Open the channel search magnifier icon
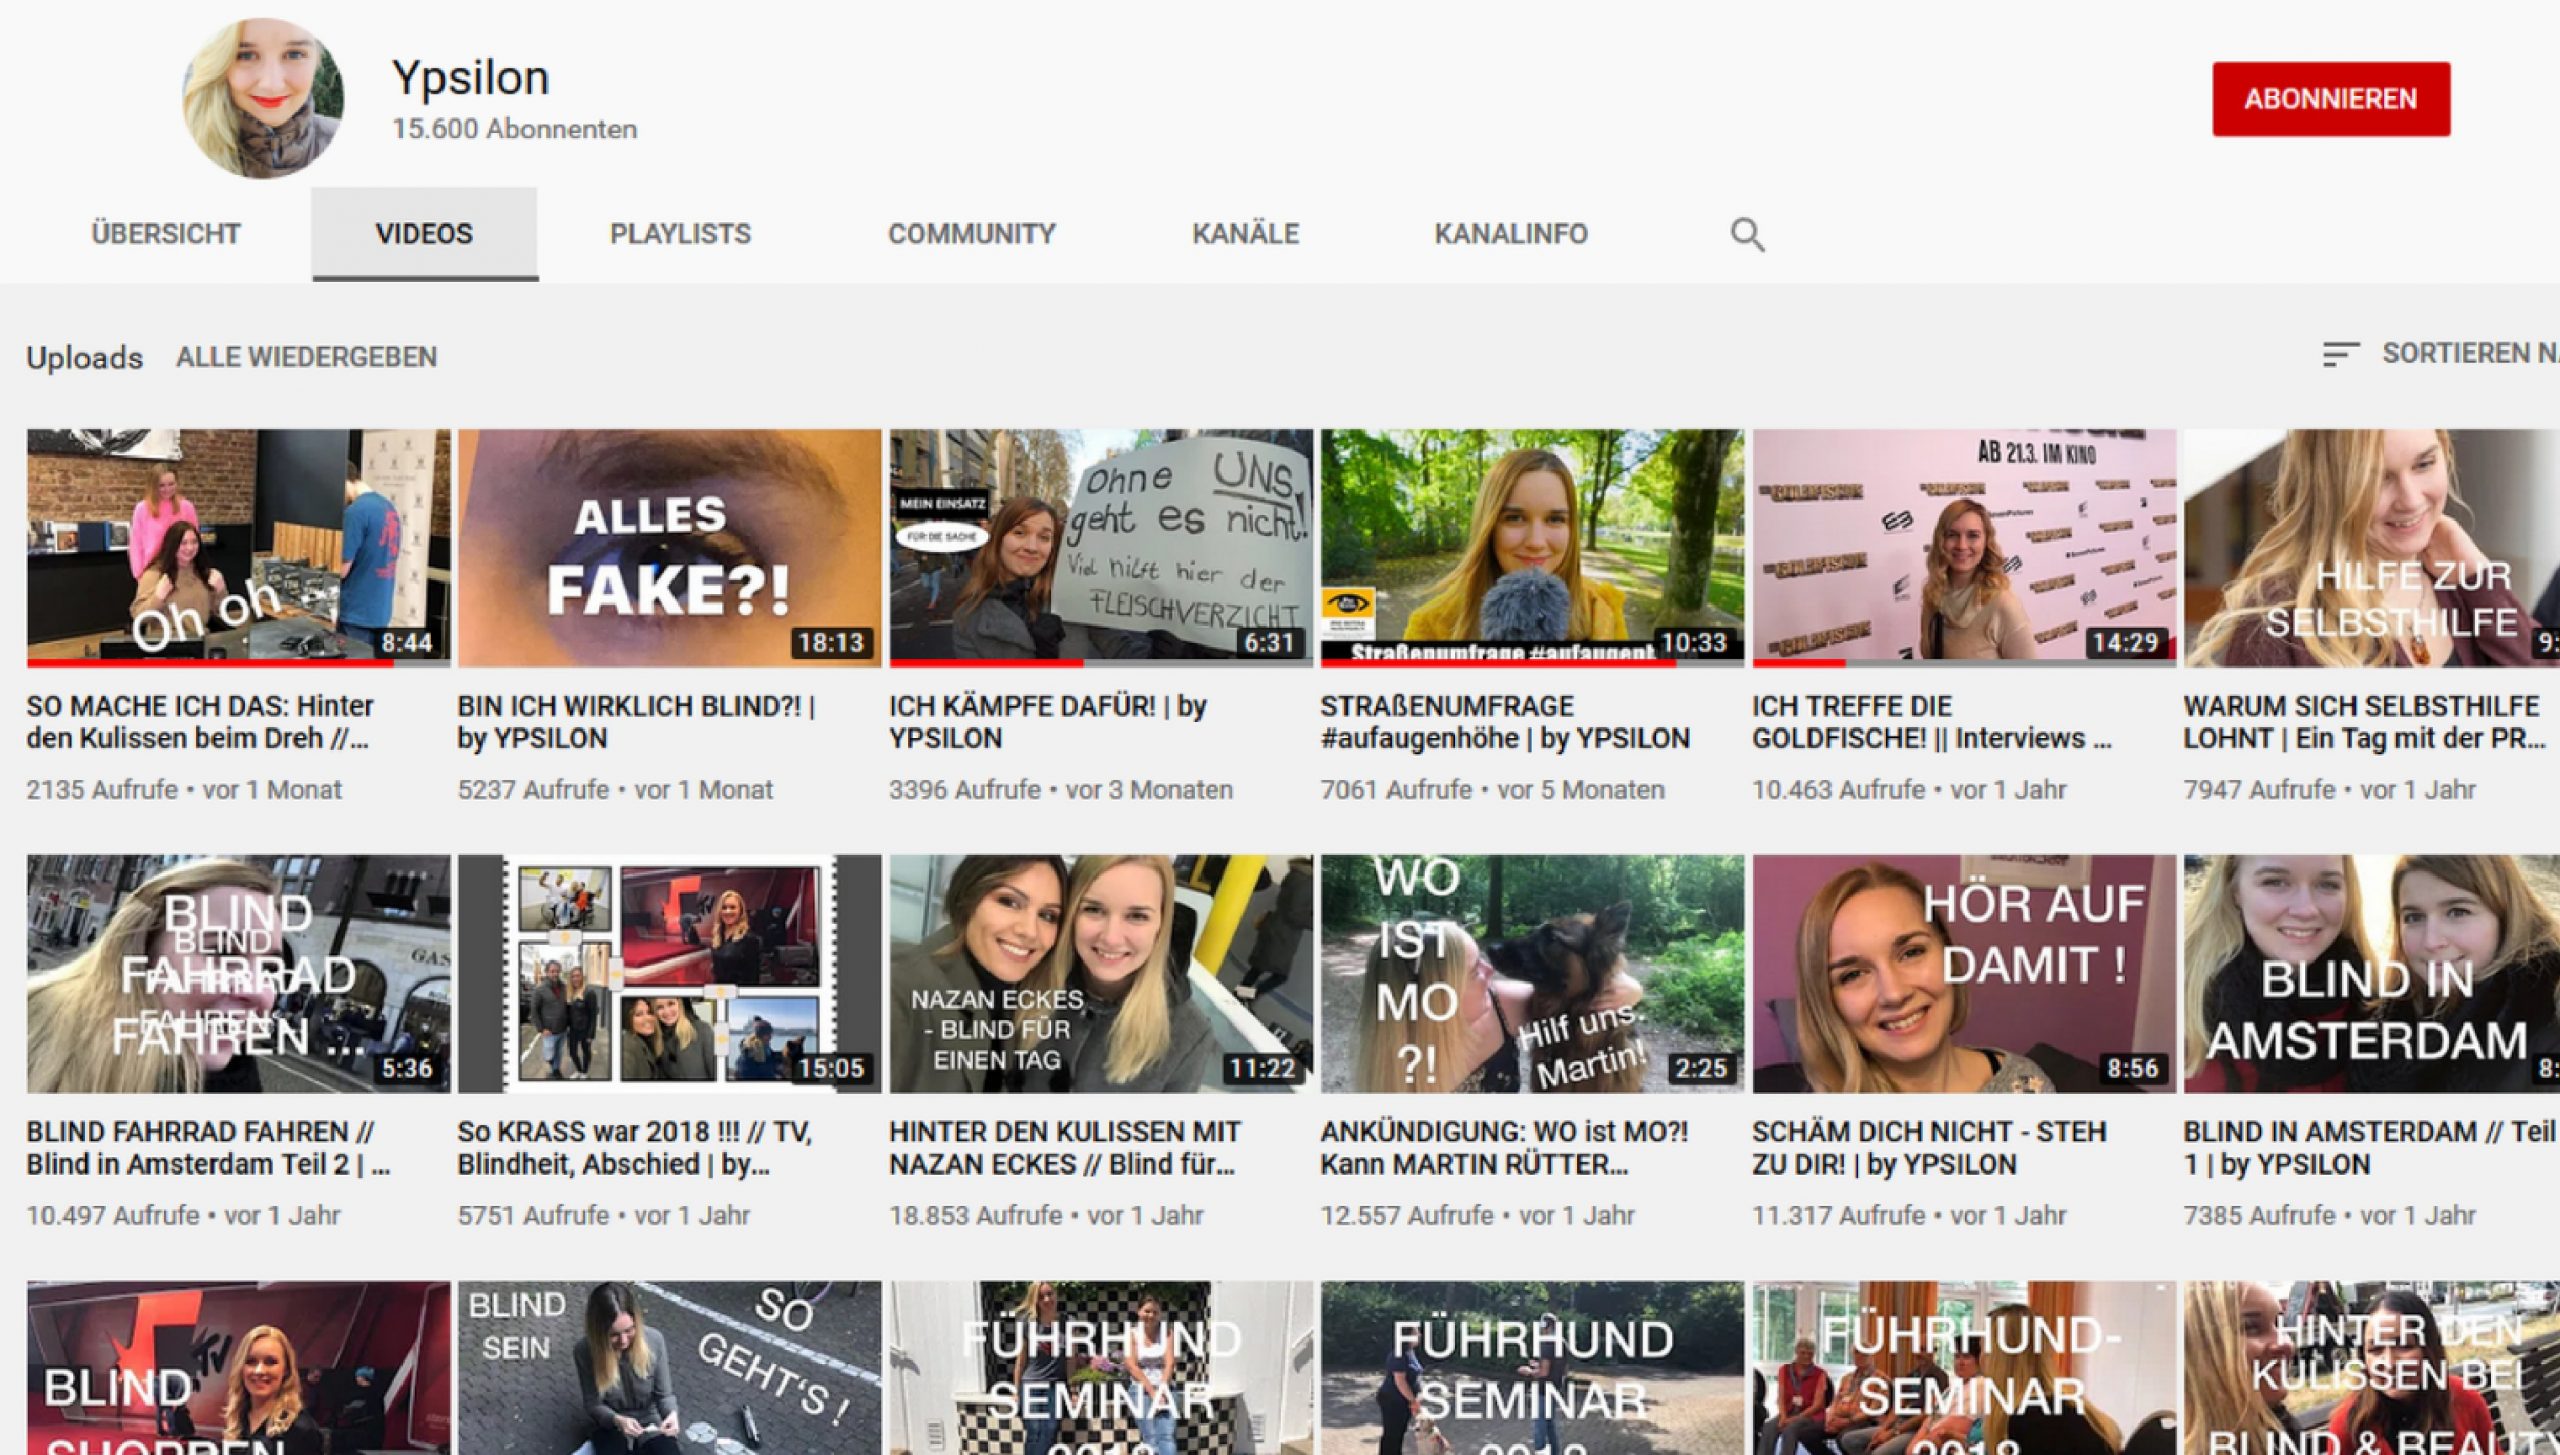 point(1747,234)
